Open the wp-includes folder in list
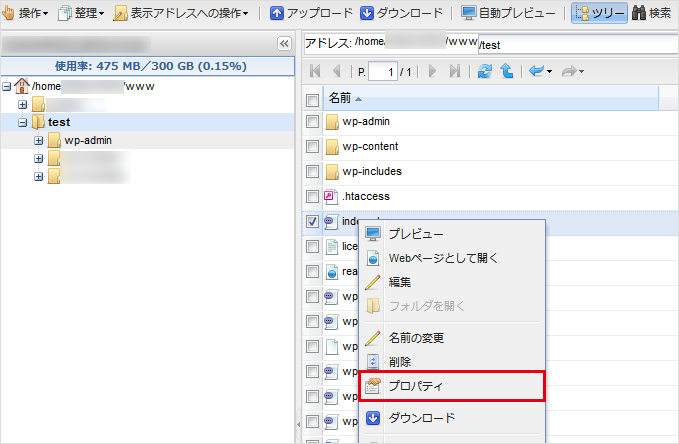Viewport: 679px width, 444px height. (x=372, y=171)
